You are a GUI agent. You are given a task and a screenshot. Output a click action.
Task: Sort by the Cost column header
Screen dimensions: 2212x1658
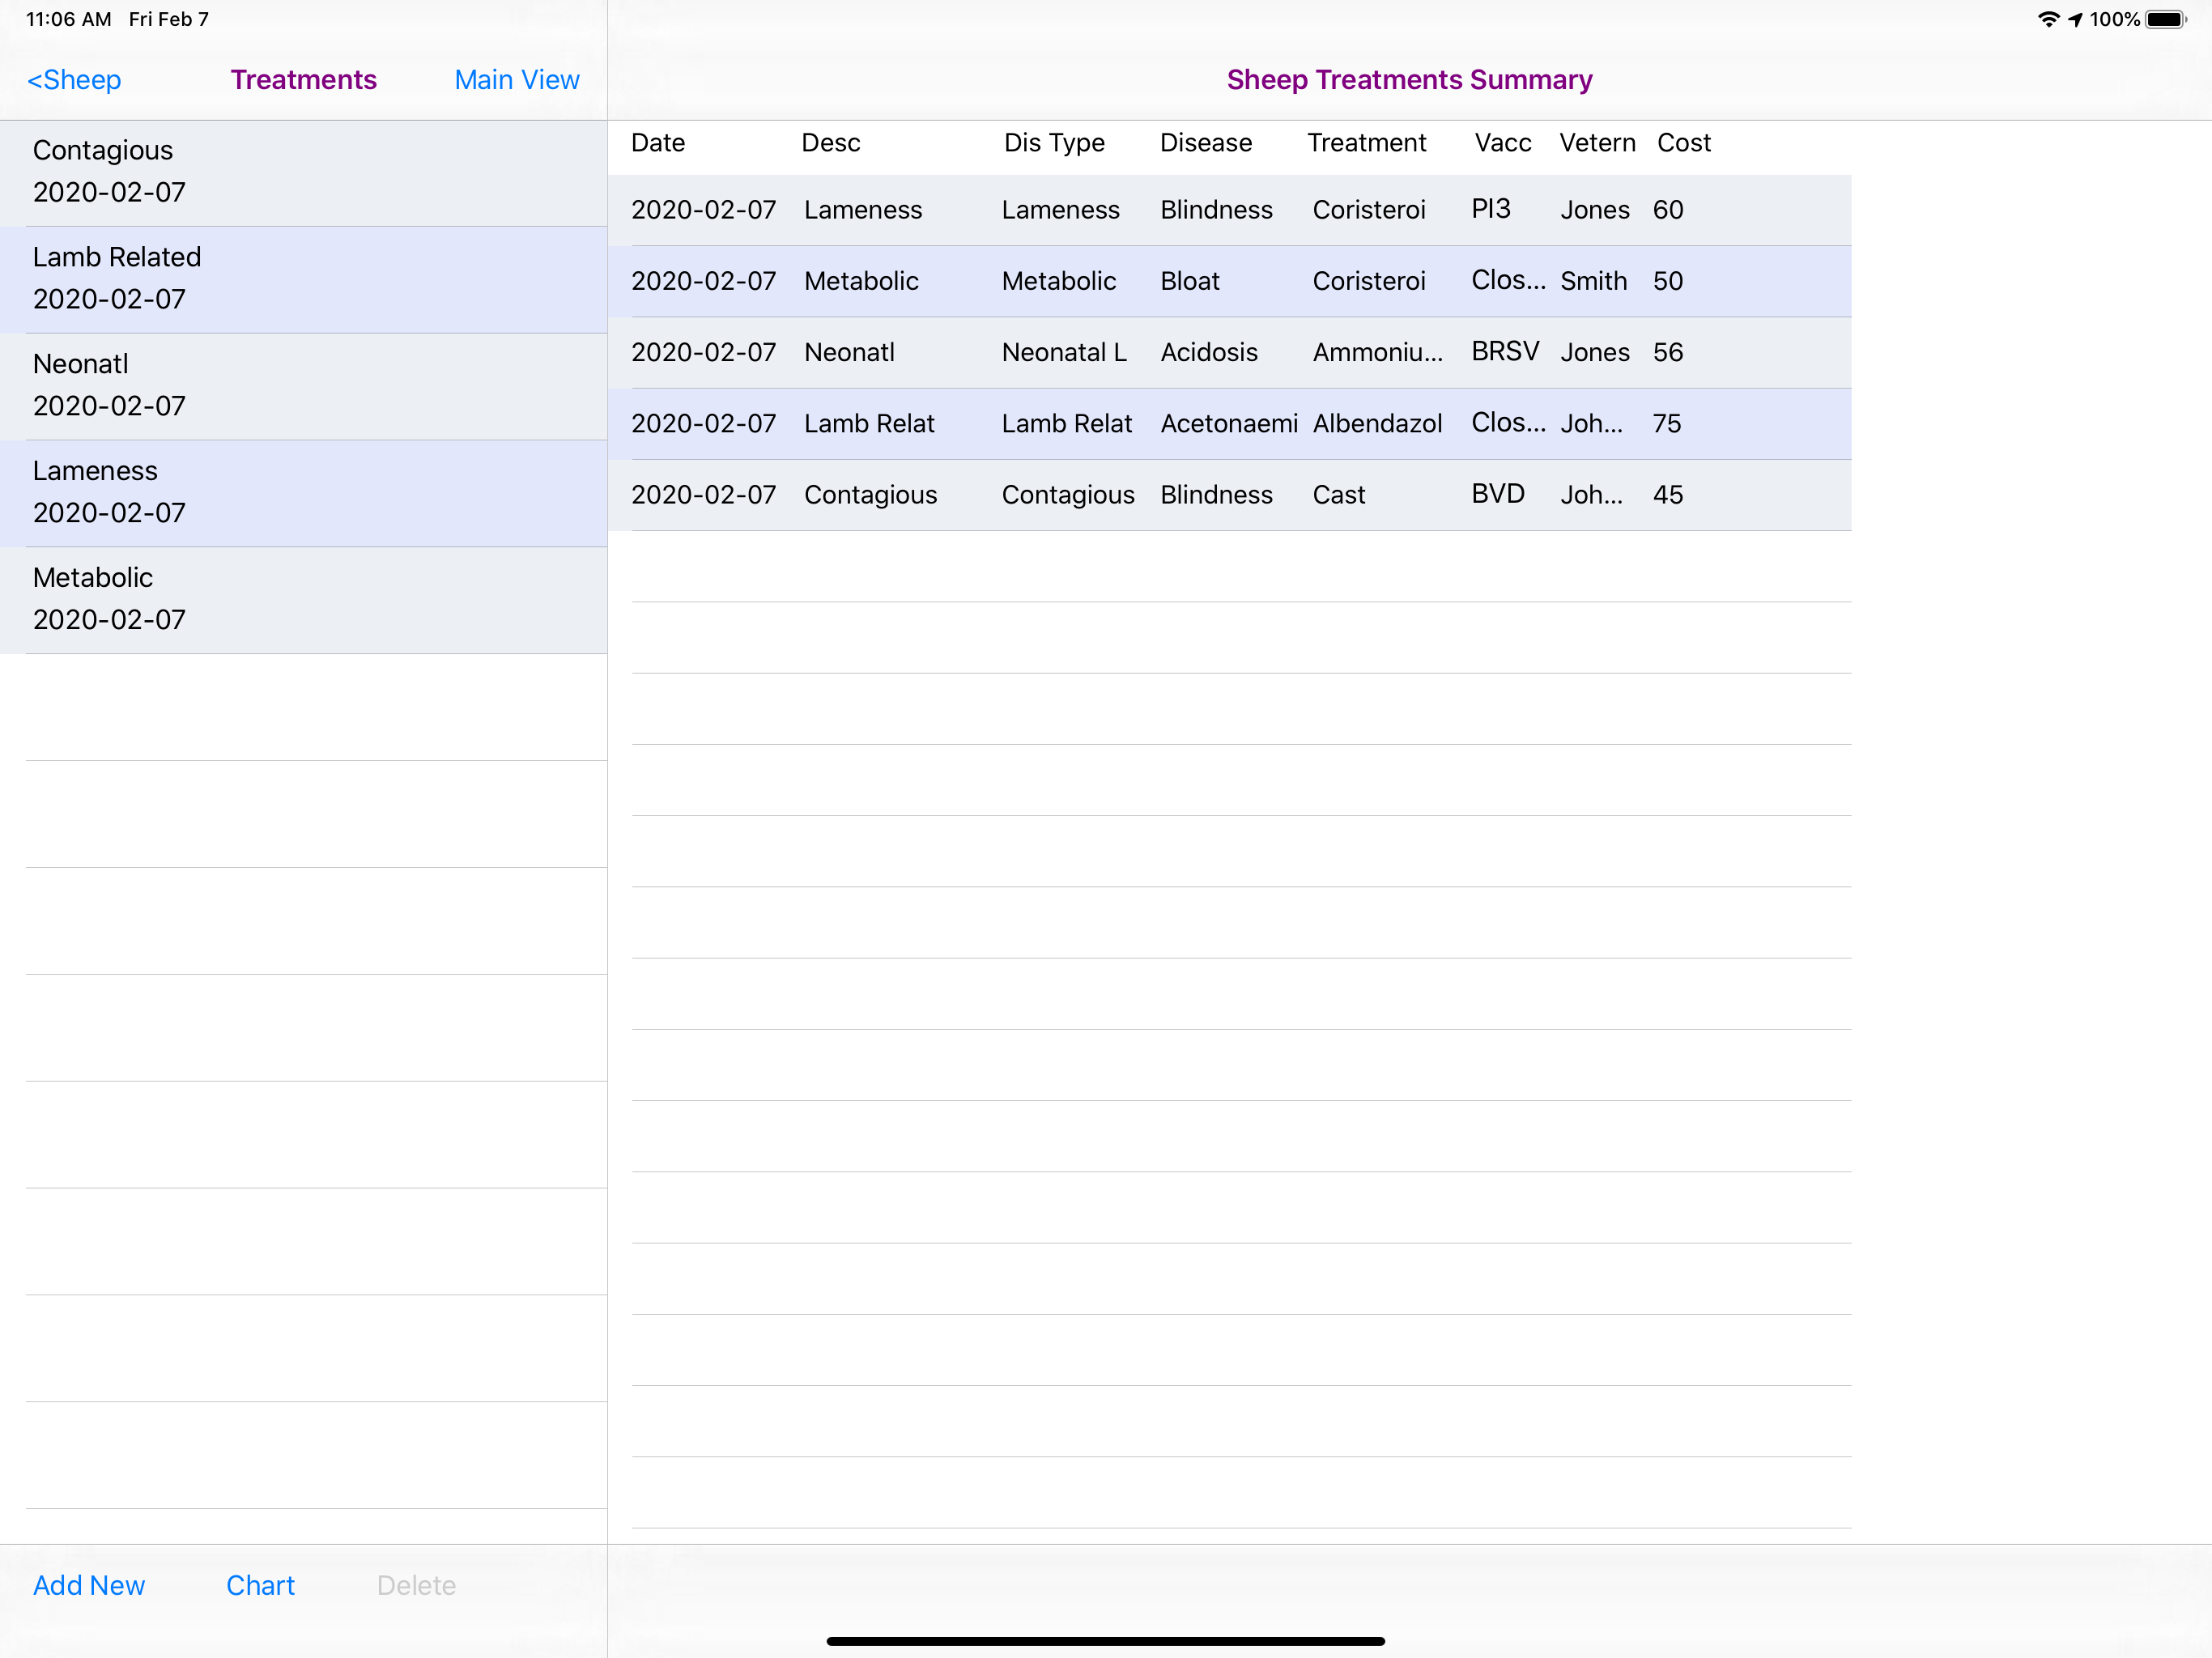pyautogui.click(x=1684, y=143)
